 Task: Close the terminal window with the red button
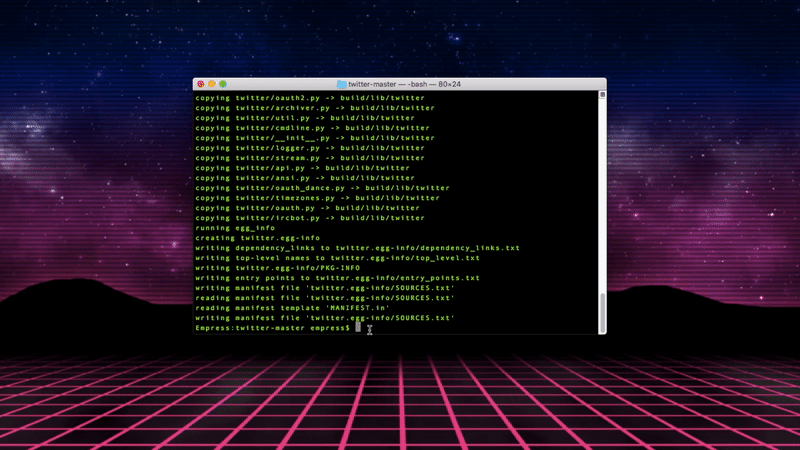(201, 84)
